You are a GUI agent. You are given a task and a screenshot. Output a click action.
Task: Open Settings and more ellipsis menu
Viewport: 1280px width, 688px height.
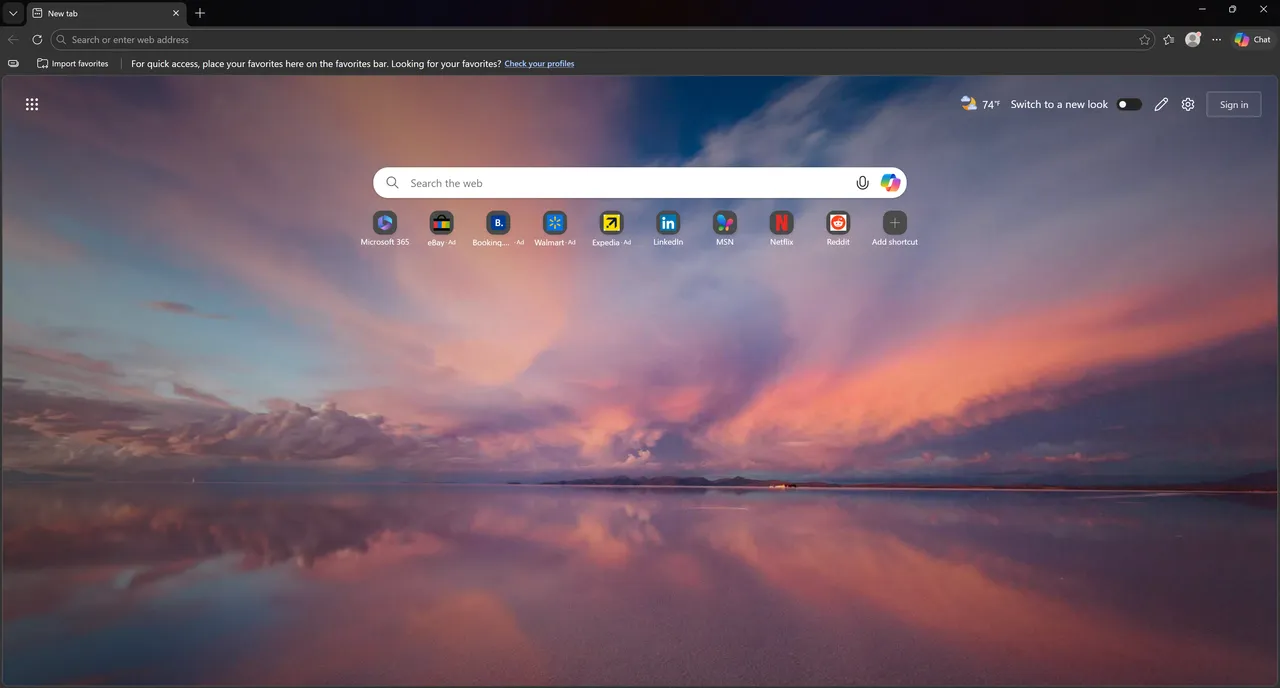[1217, 40]
